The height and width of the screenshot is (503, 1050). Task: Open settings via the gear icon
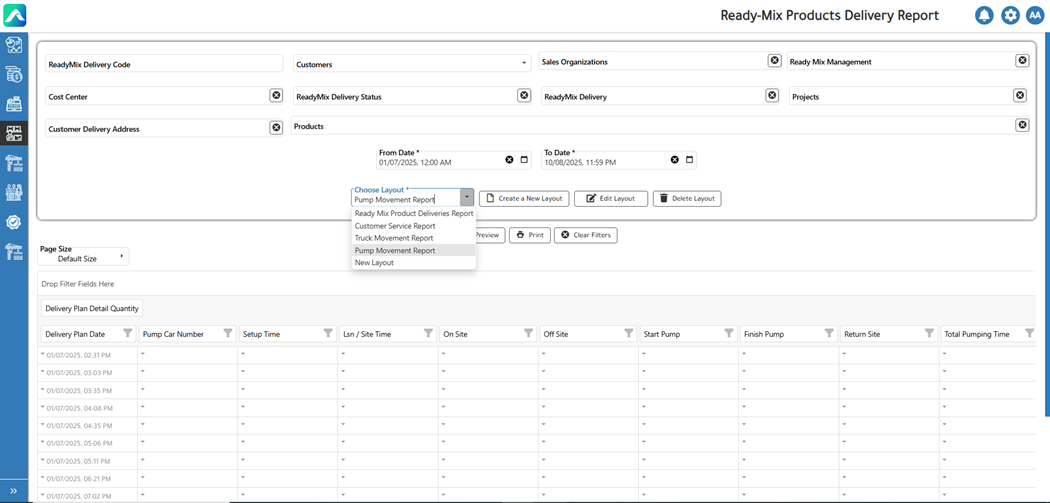(x=1010, y=16)
